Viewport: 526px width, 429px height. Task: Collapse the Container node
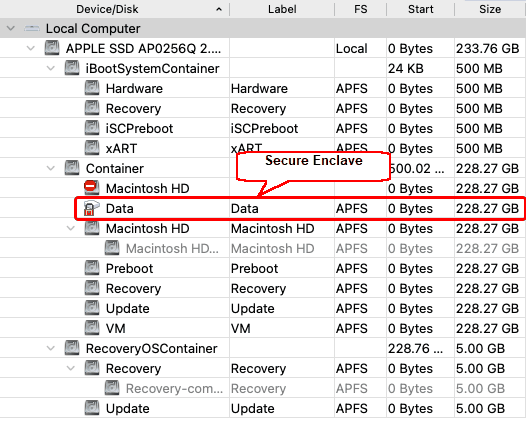point(51,168)
